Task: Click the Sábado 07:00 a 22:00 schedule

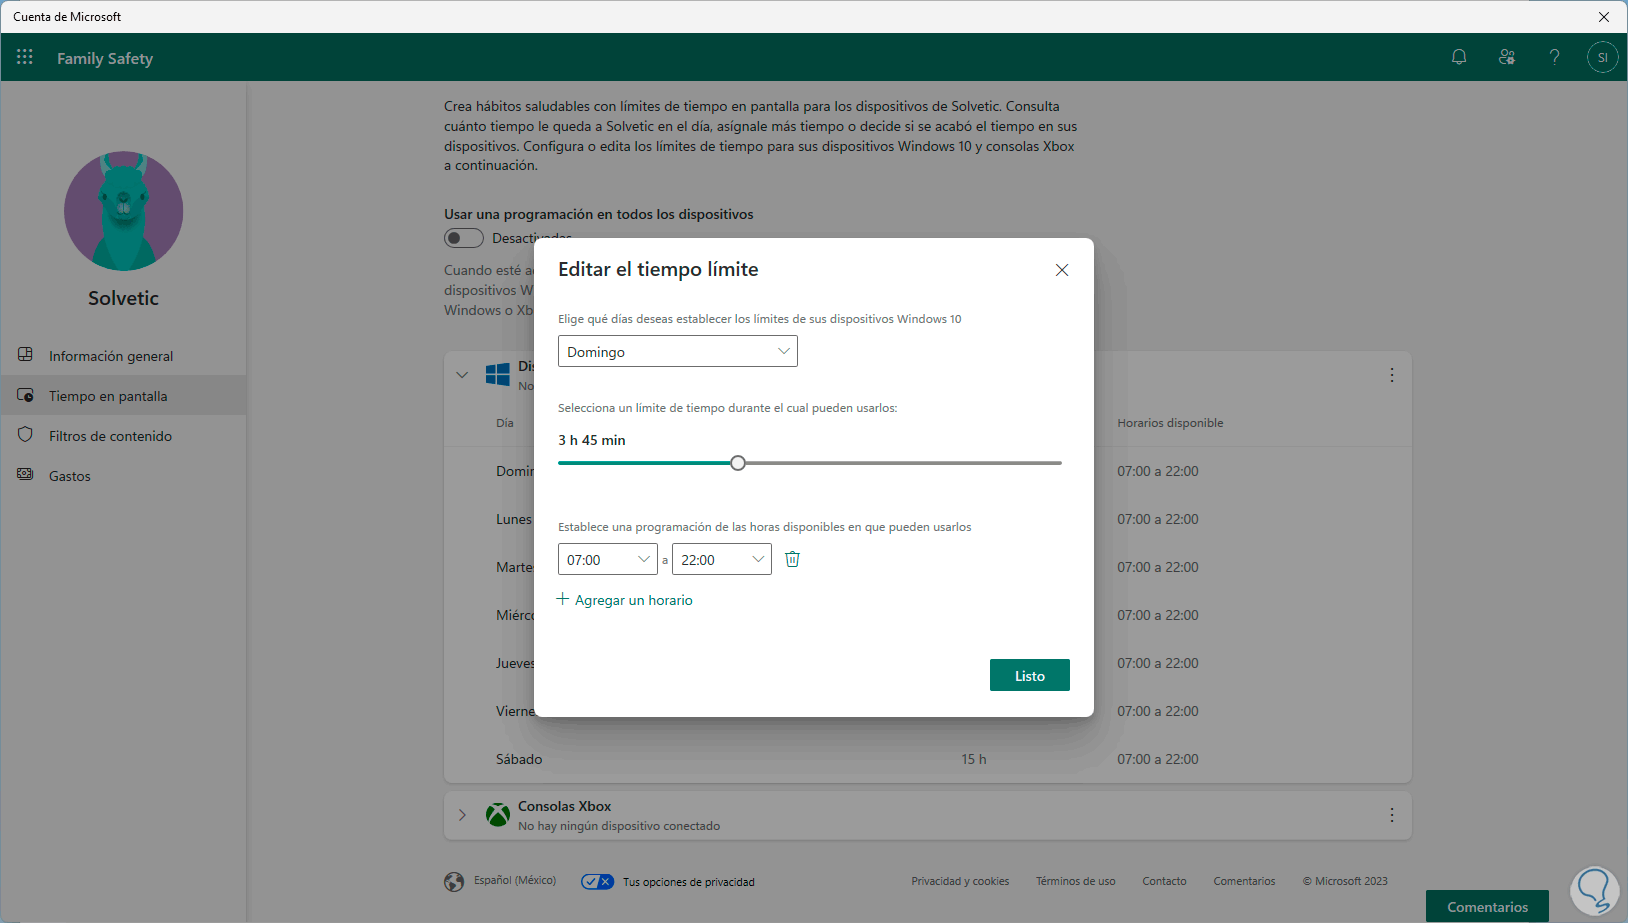Action: (x=1158, y=759)
